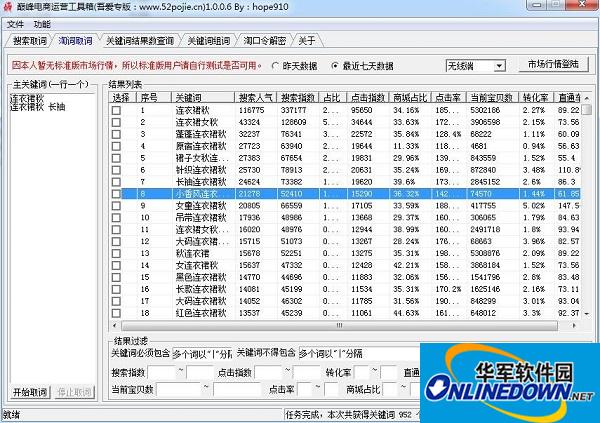600x423 pixels.
Task: Open the 文件 menu
Action: (15, 24)
